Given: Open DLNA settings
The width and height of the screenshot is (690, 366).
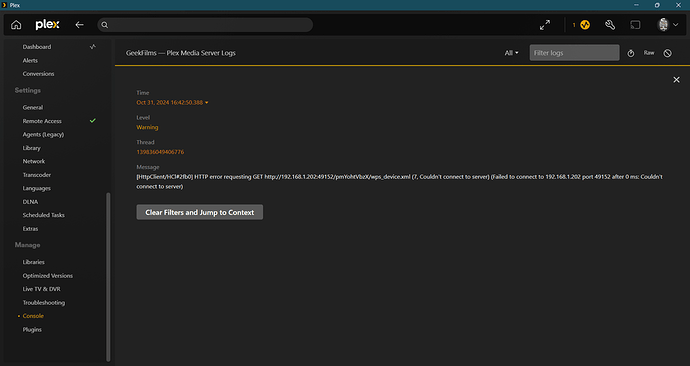Looking at the screenshot, I should pos(30,202).
